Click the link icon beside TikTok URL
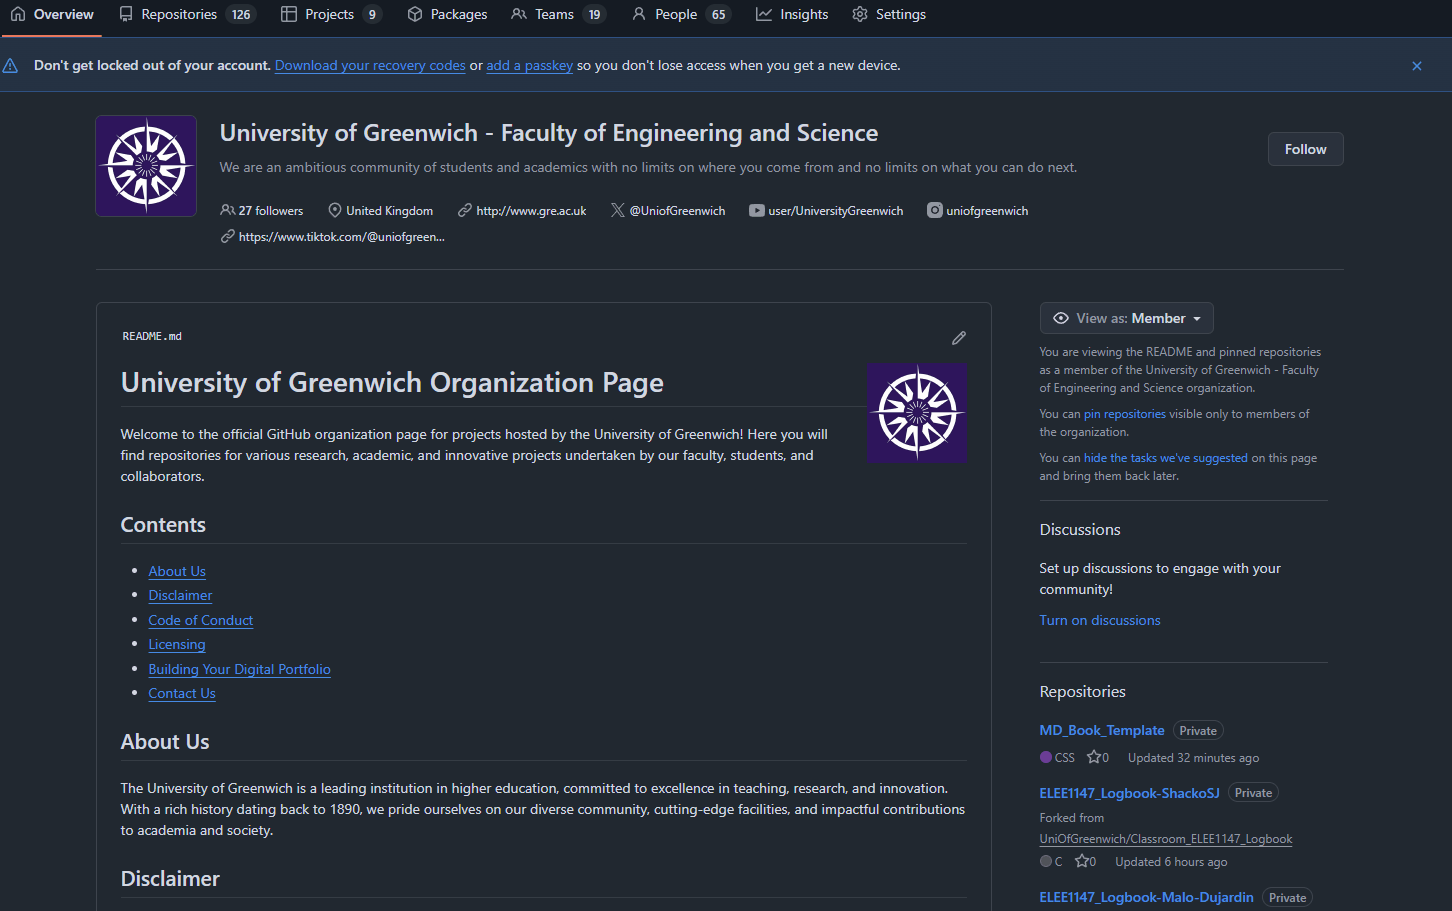The height and width of the screenshot is (911, 1452). click(228, 237)
